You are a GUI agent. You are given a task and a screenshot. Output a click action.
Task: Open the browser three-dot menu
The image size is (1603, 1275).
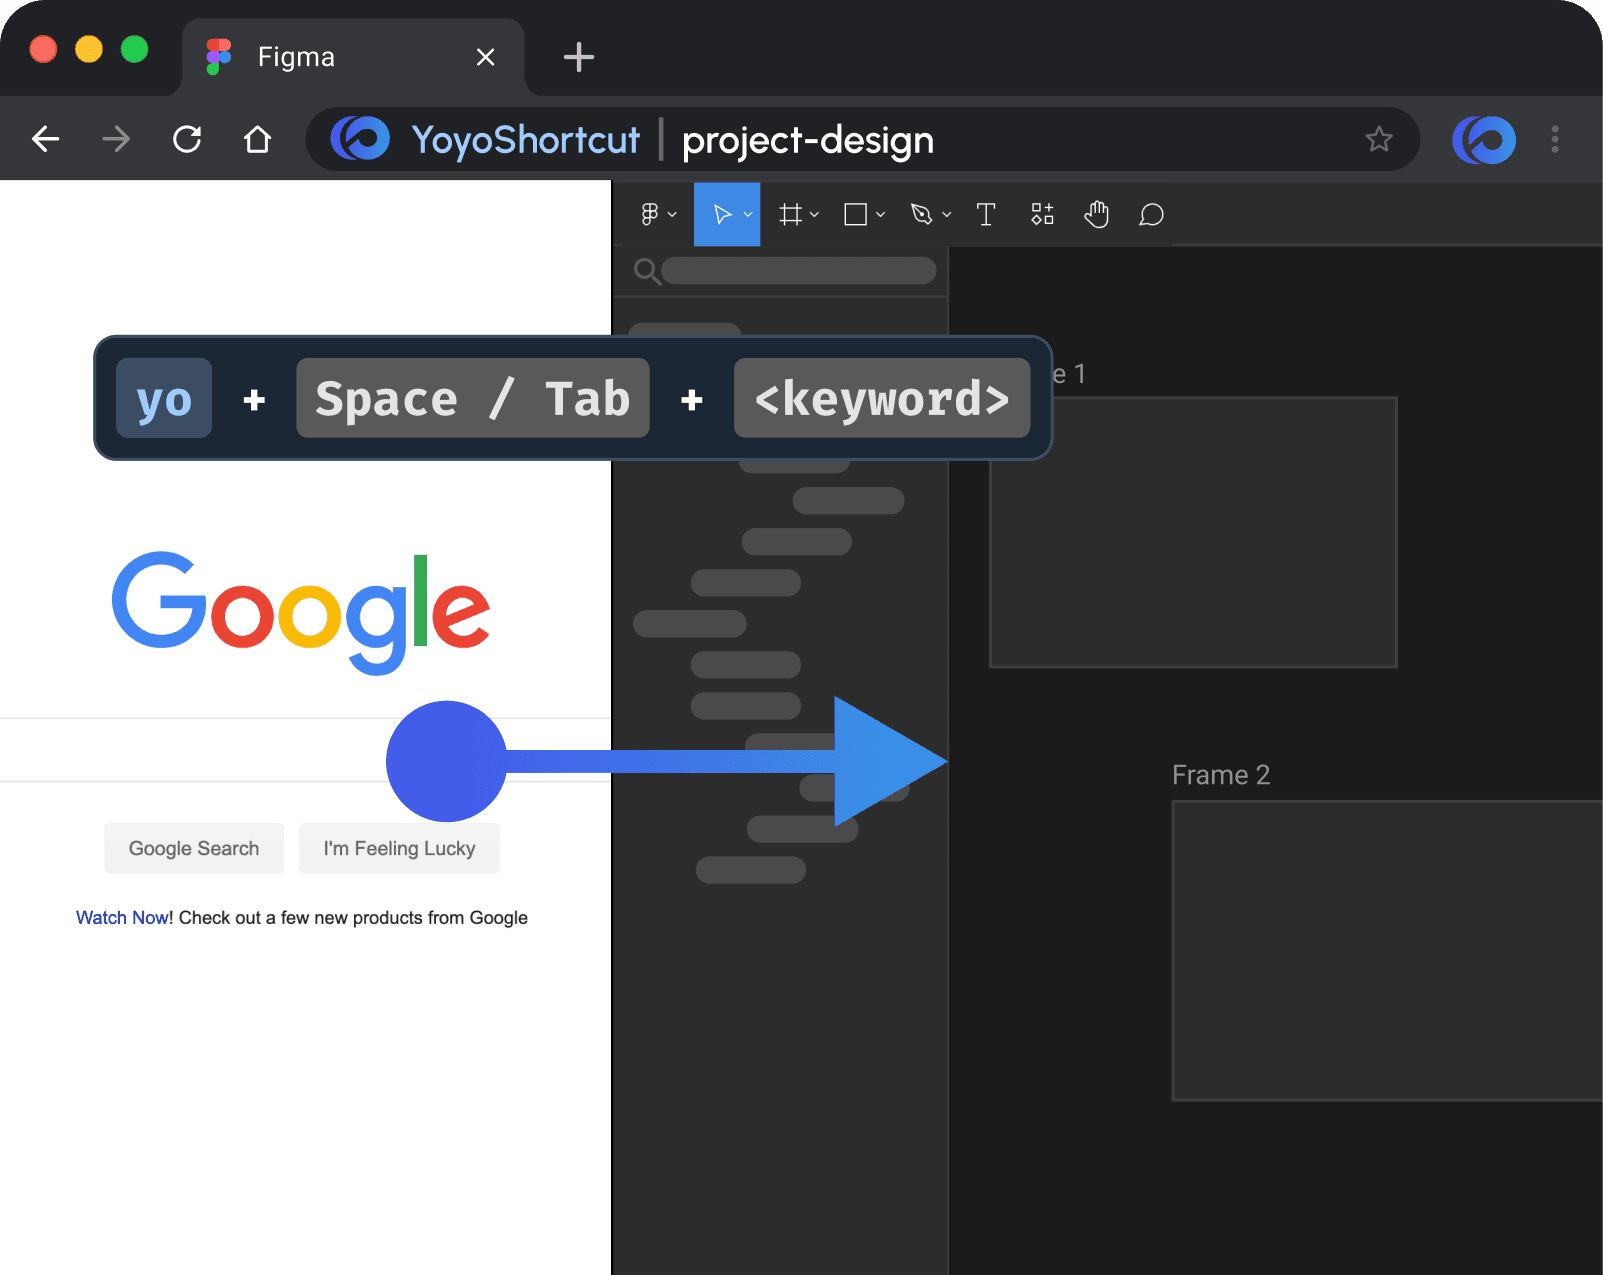point(1555,139)
